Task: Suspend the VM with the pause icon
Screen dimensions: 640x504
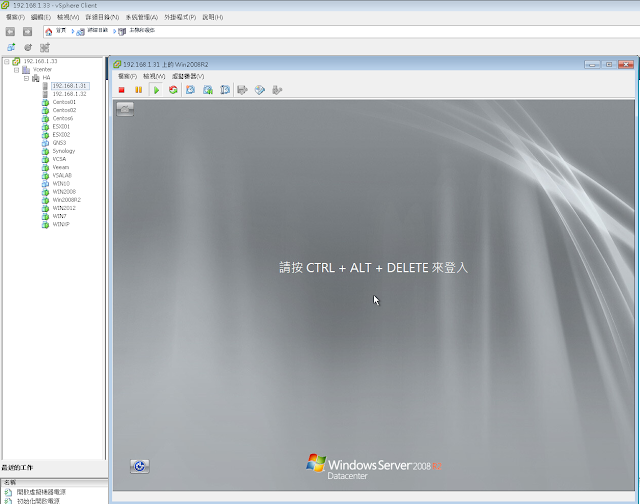Action: [x=138, y=90]
